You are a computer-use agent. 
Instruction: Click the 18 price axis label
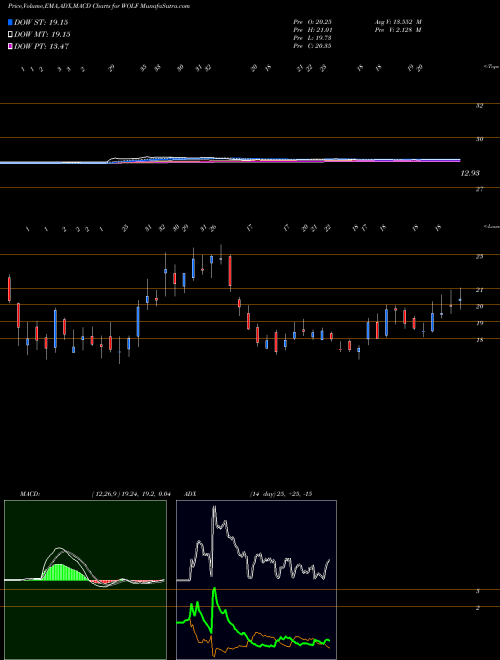point(479,340)
